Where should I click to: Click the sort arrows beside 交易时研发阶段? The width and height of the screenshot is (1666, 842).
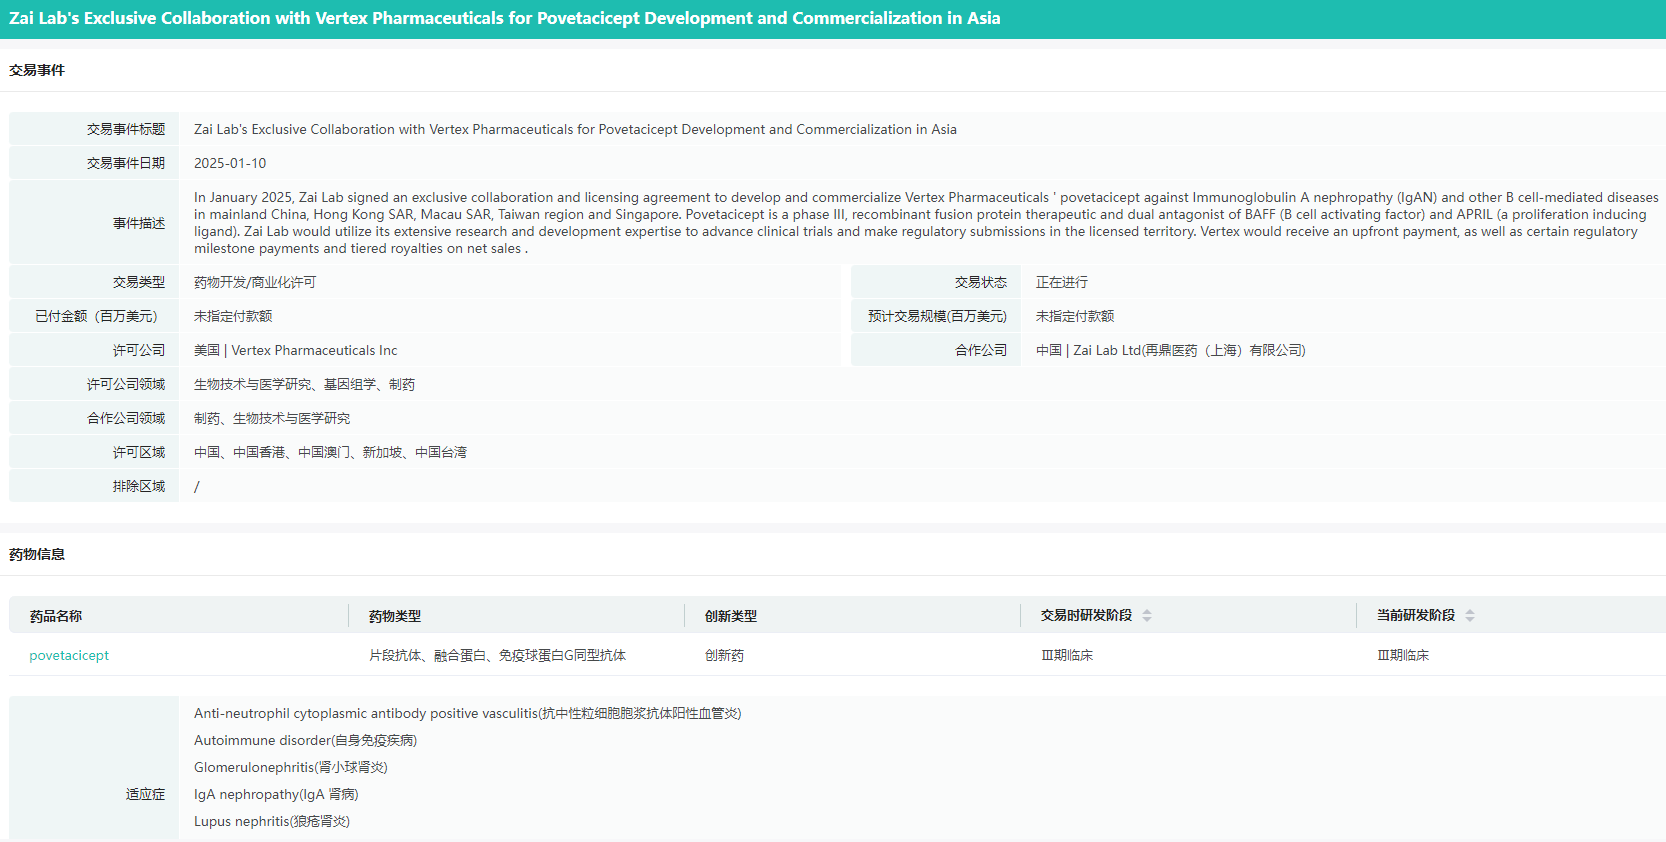pyautogui.click(x=1147, y=616)
